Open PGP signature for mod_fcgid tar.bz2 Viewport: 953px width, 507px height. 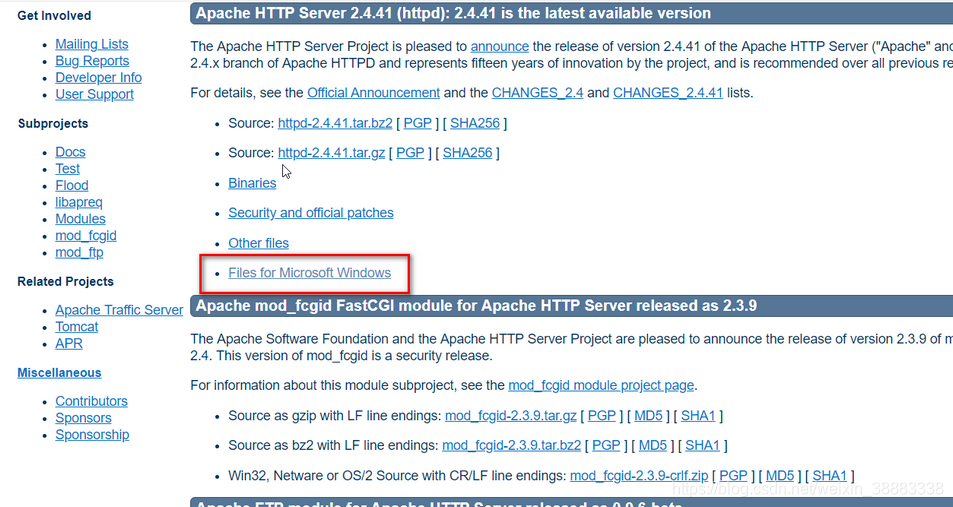(x=606, y=446)
